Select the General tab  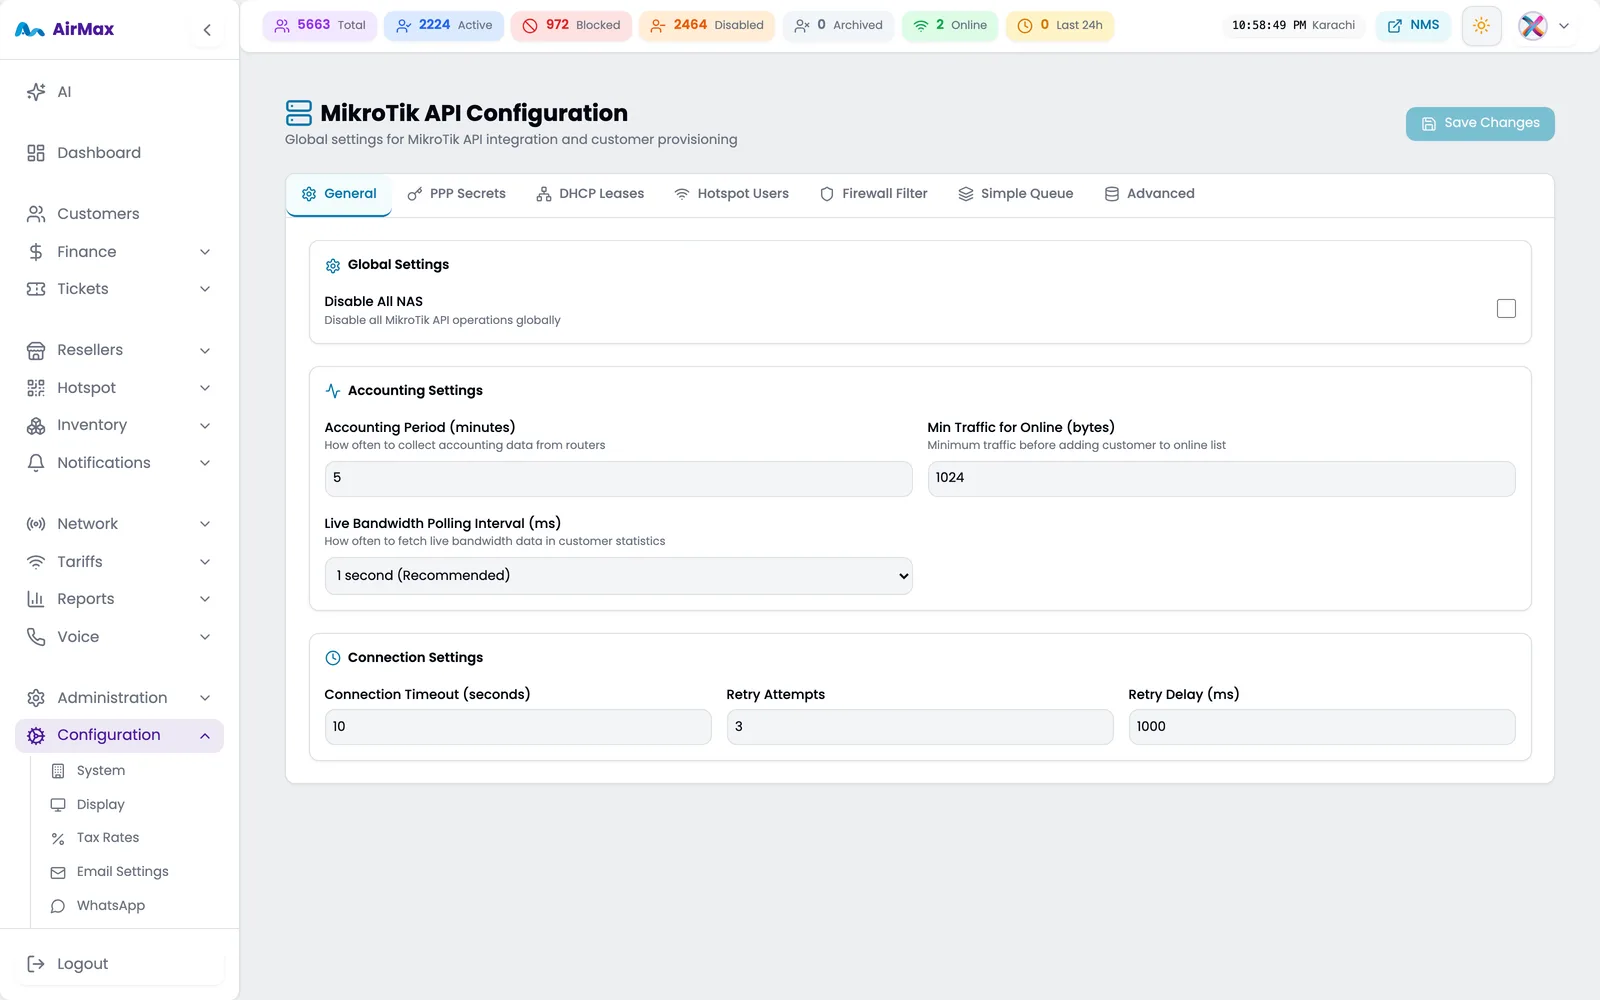pos(339,194)
